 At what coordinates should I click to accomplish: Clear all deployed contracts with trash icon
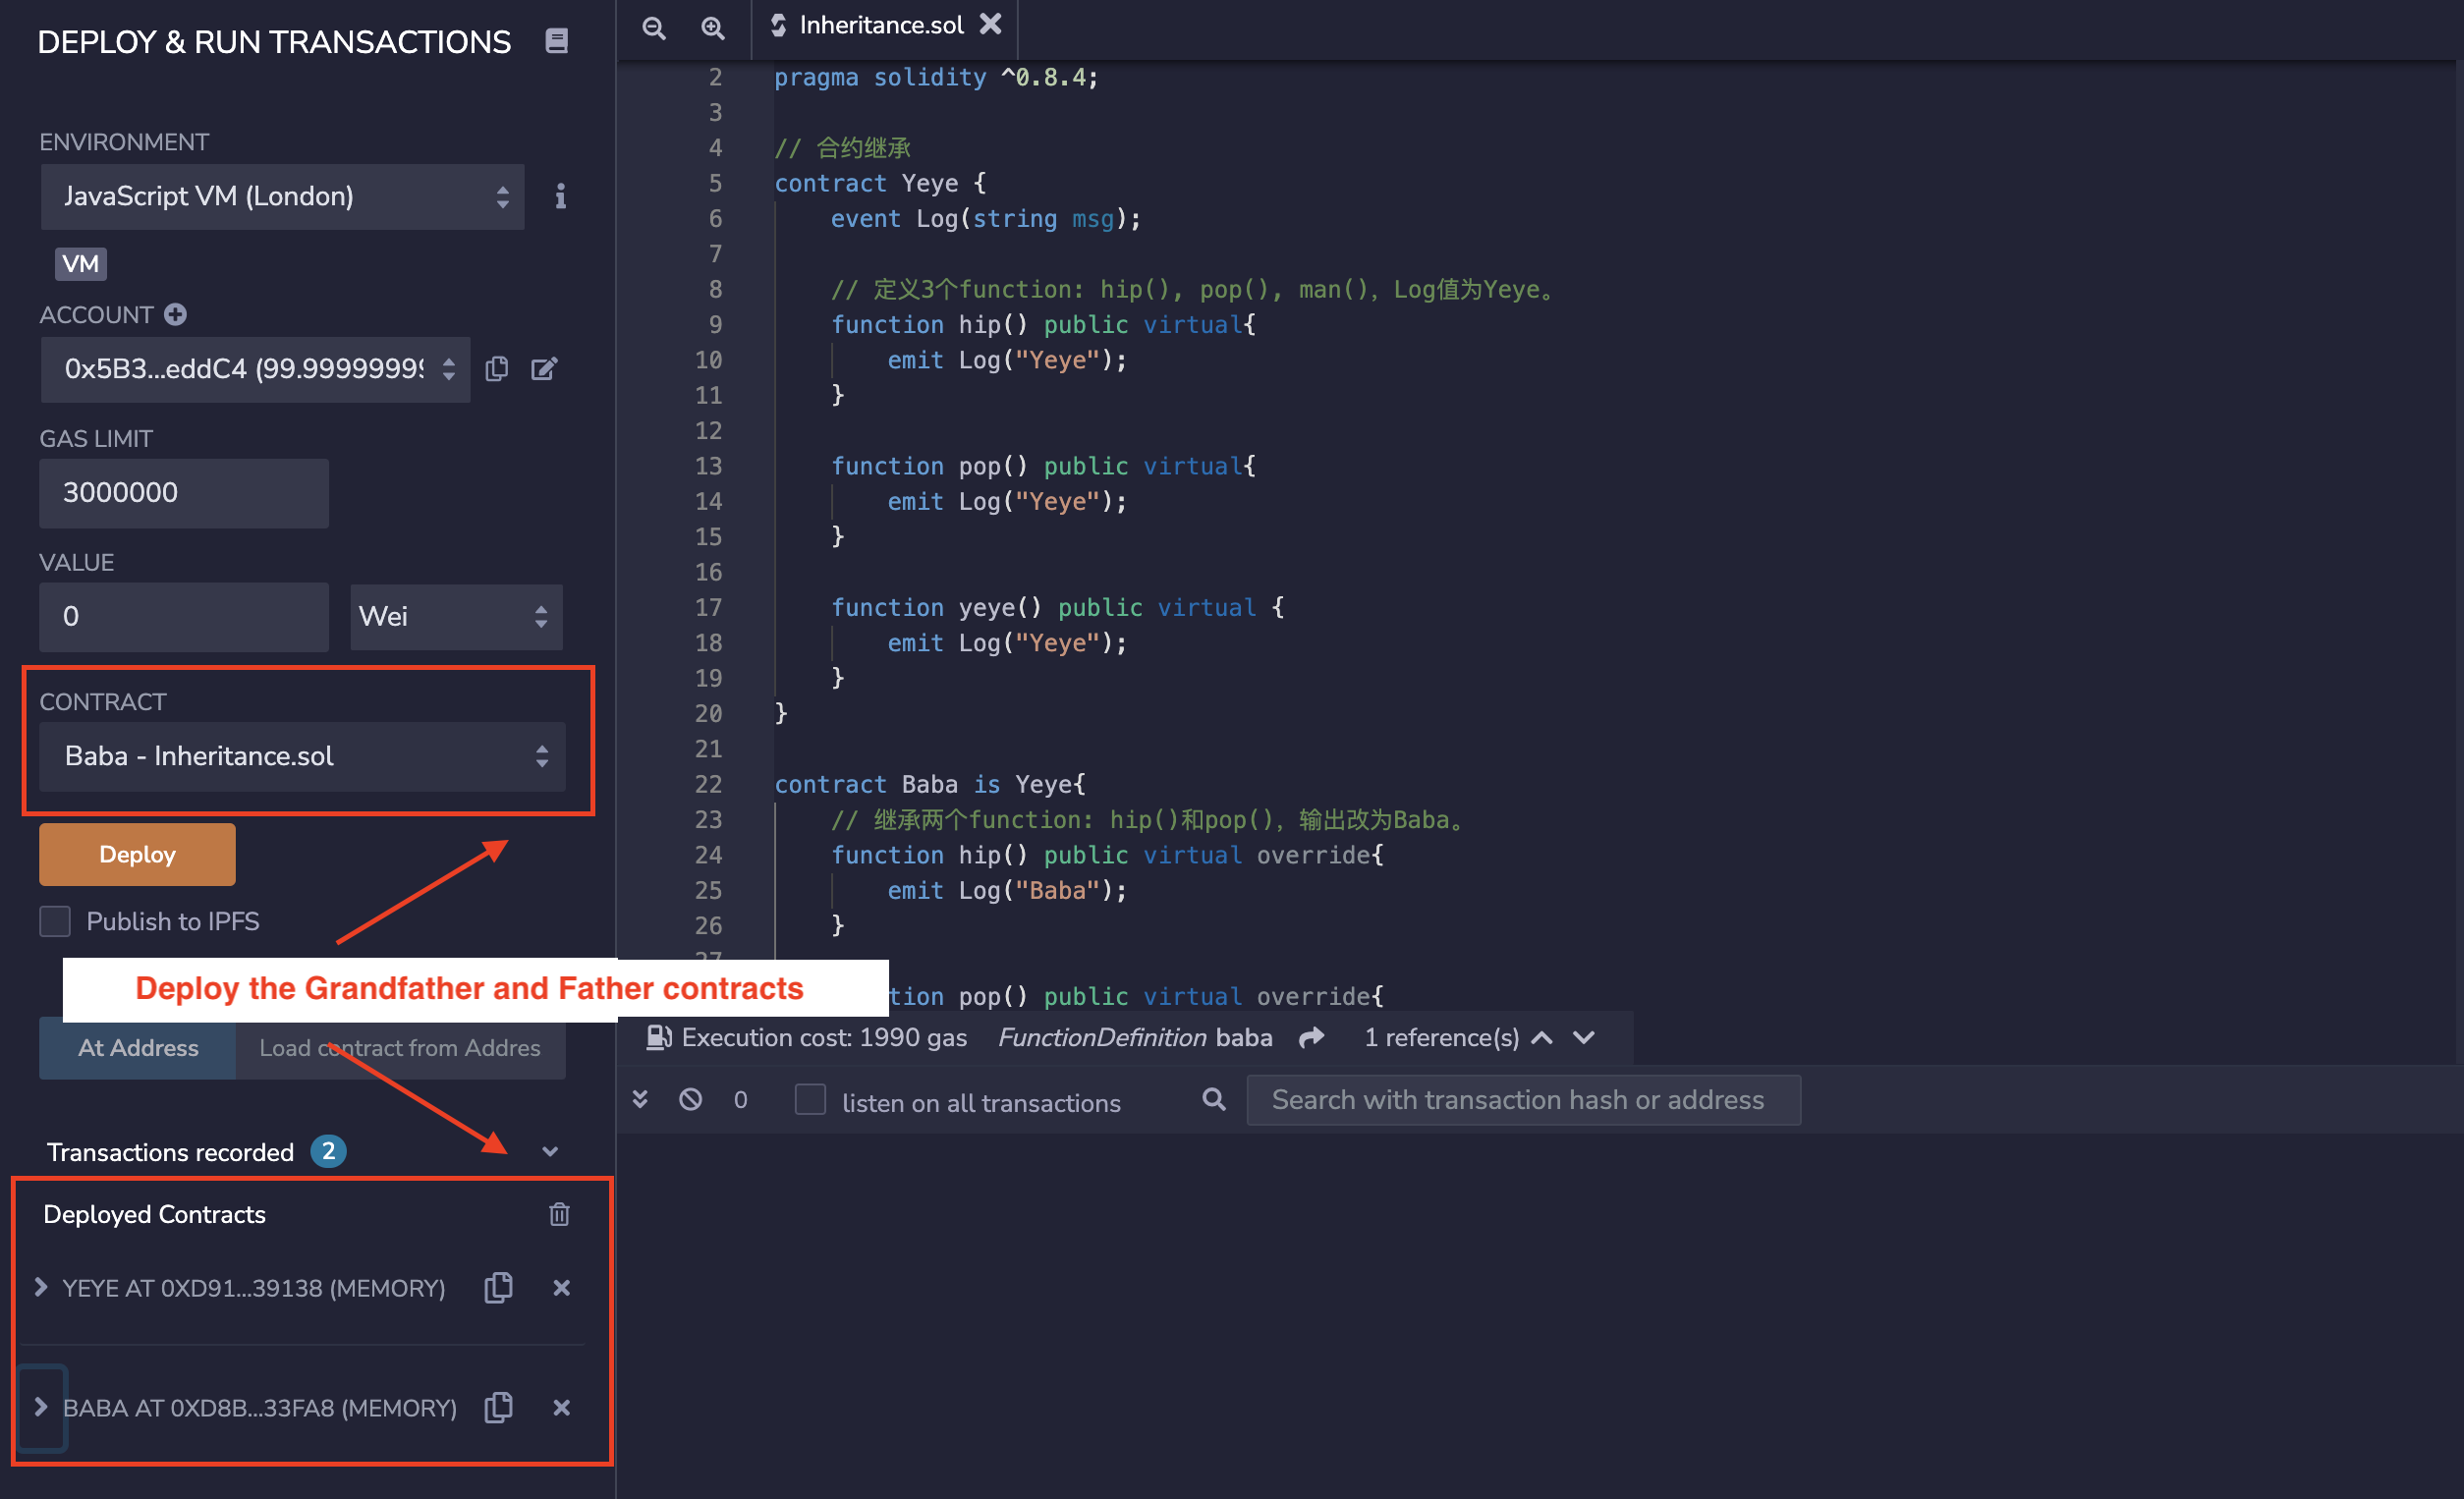pos(559,1214)
